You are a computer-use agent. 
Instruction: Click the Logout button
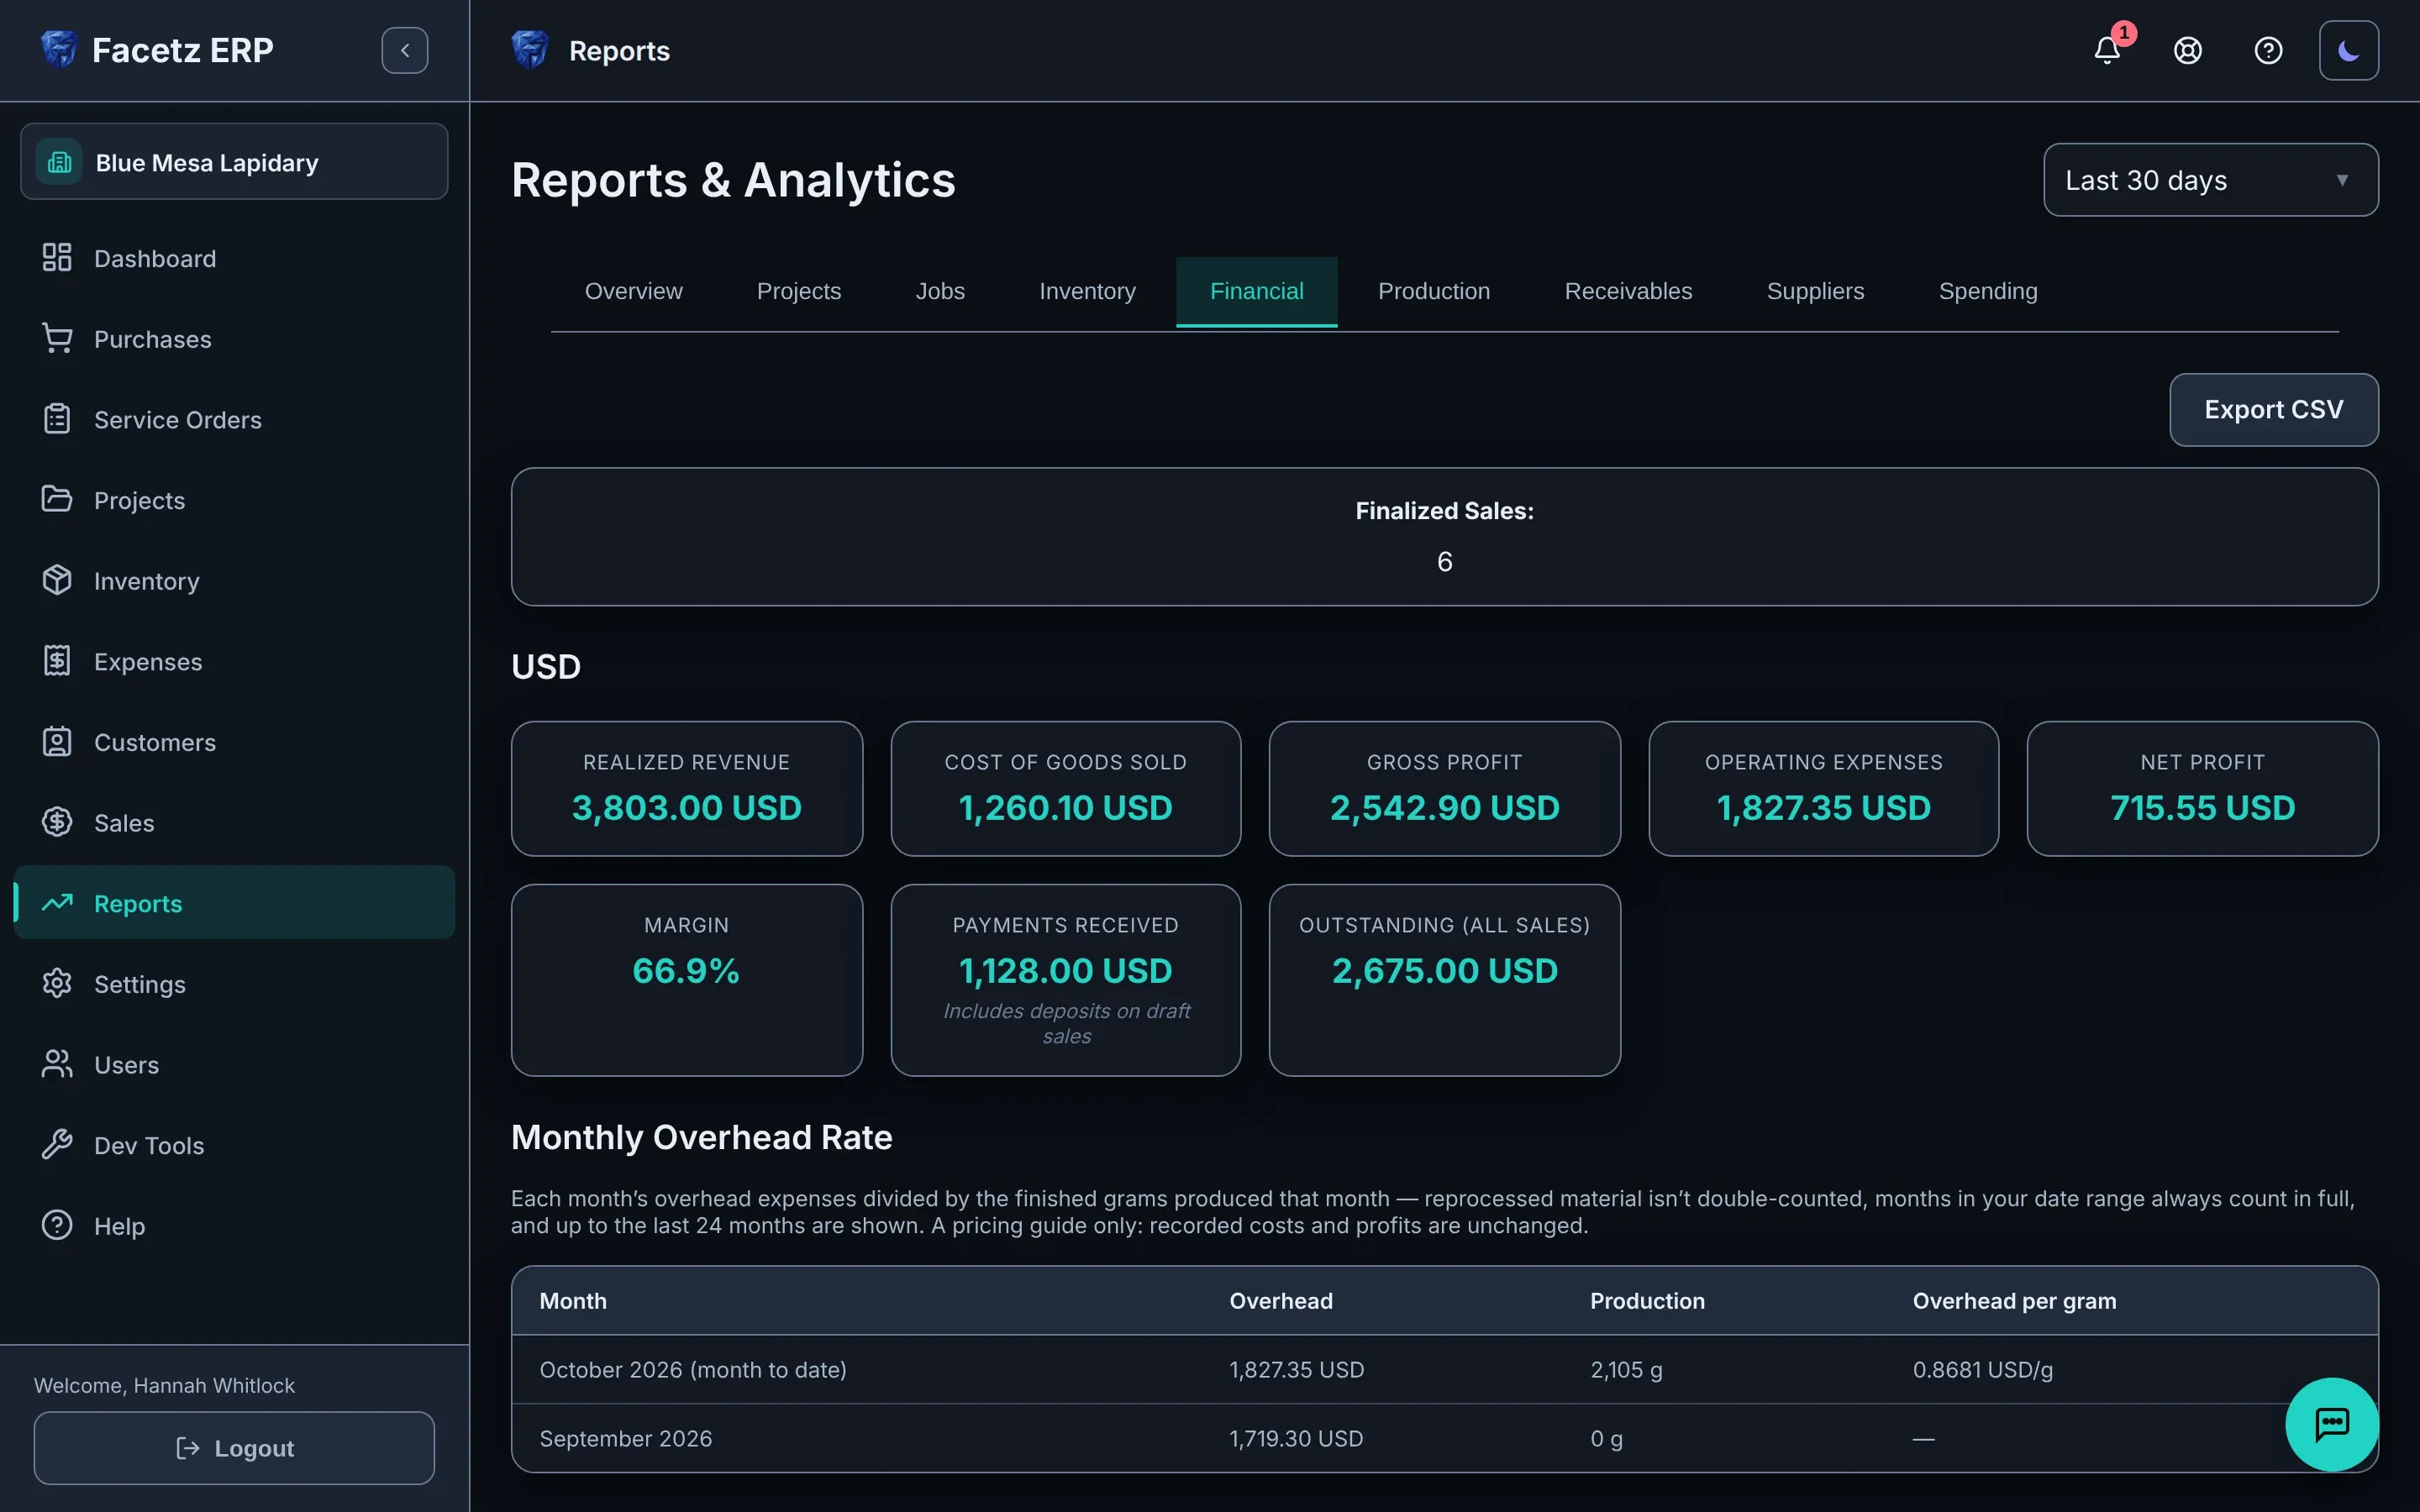tap(234, 1448)
